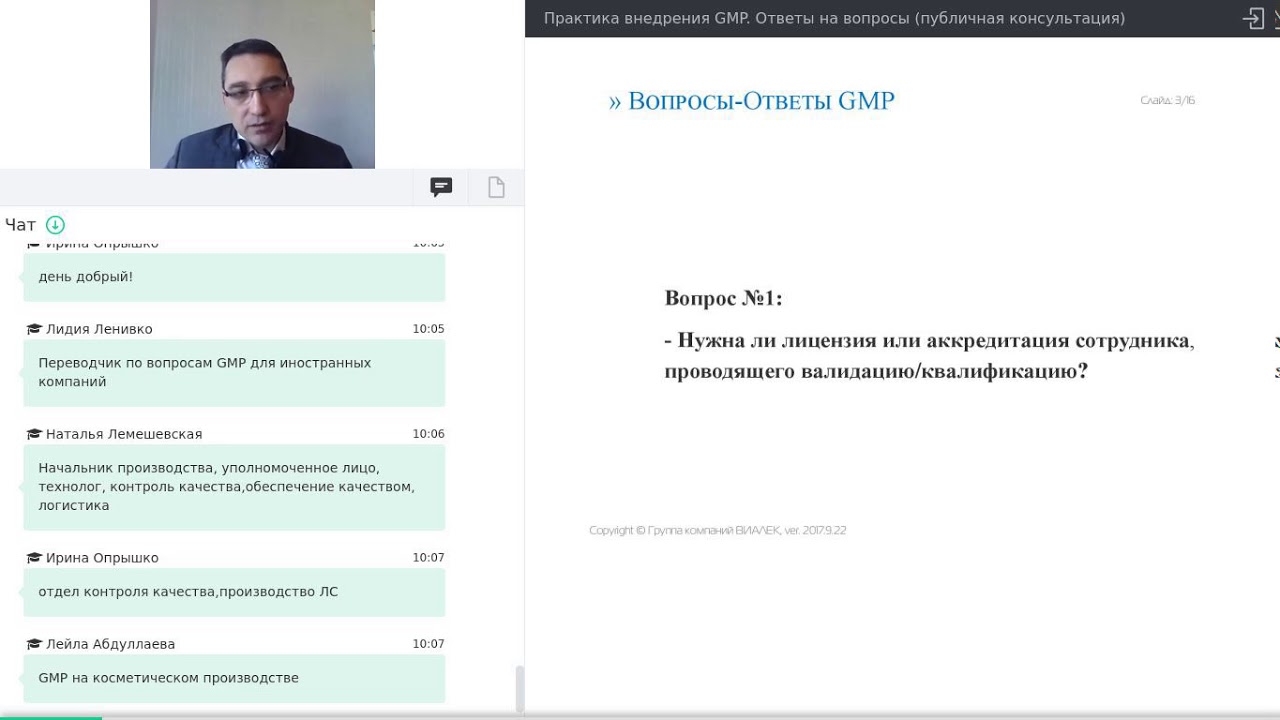Click the presenter webcam video
The width and height of the screenshot is (1280, 720).
coord(262,84)
